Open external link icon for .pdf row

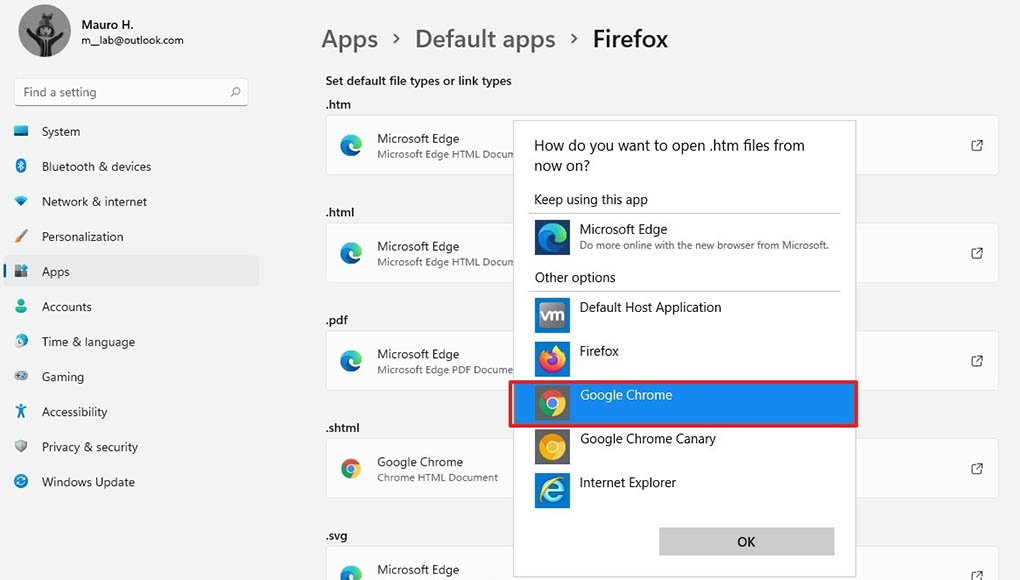click(x=976, y=361)
